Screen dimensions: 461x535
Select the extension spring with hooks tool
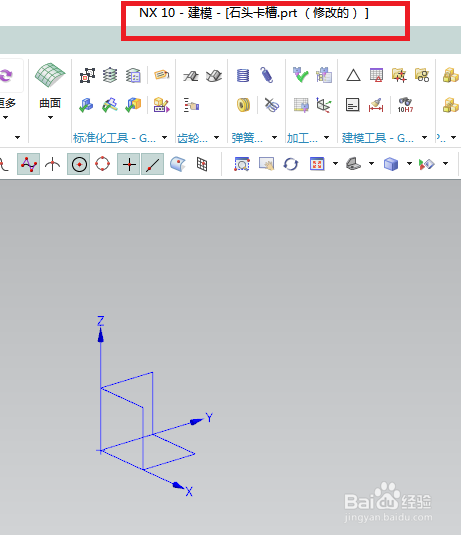coord(266,75)
